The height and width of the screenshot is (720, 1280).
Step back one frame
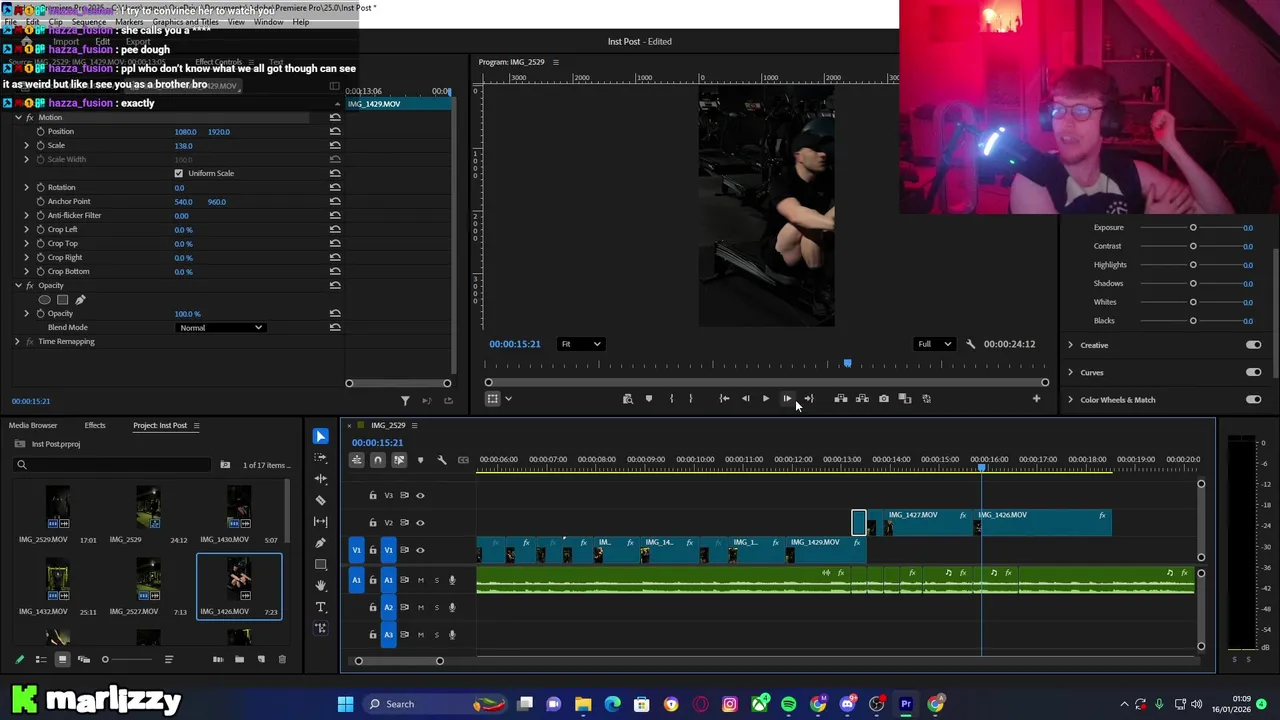coord(745,399)
